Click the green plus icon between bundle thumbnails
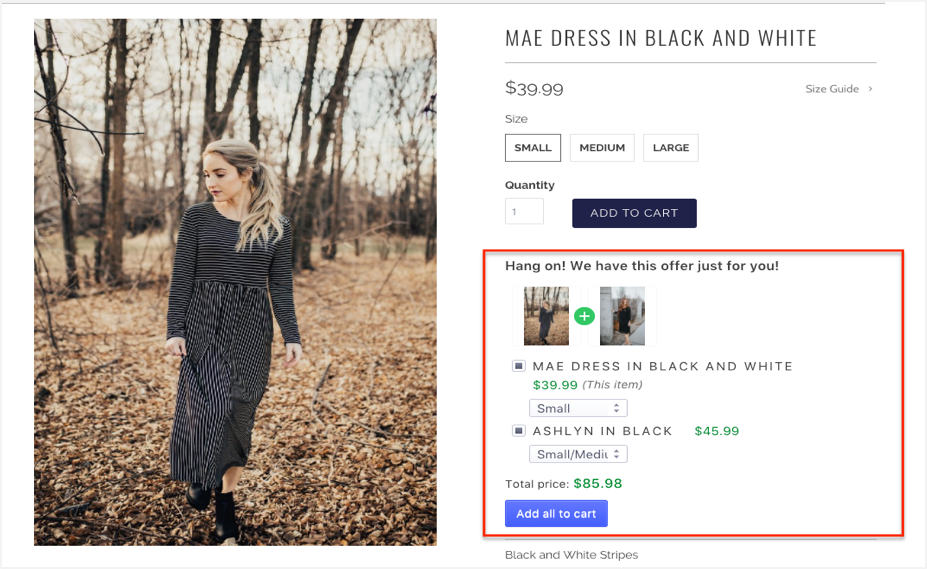Screen dimensions: 927x569 tap(584, 316)
